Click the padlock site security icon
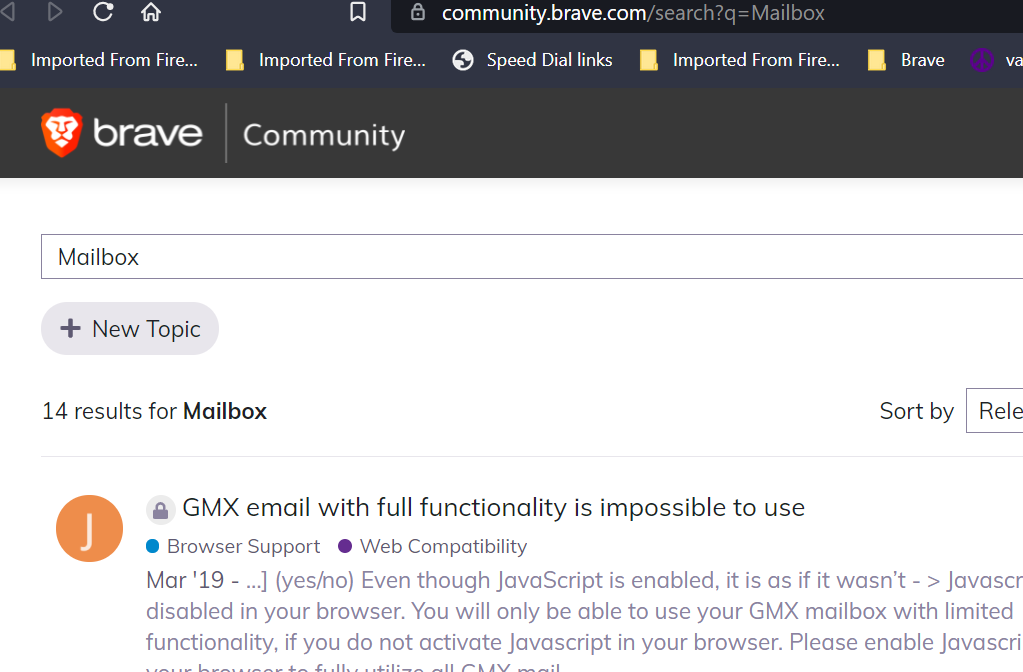This screenshot has width=1023, height=672. pos(418,13)
